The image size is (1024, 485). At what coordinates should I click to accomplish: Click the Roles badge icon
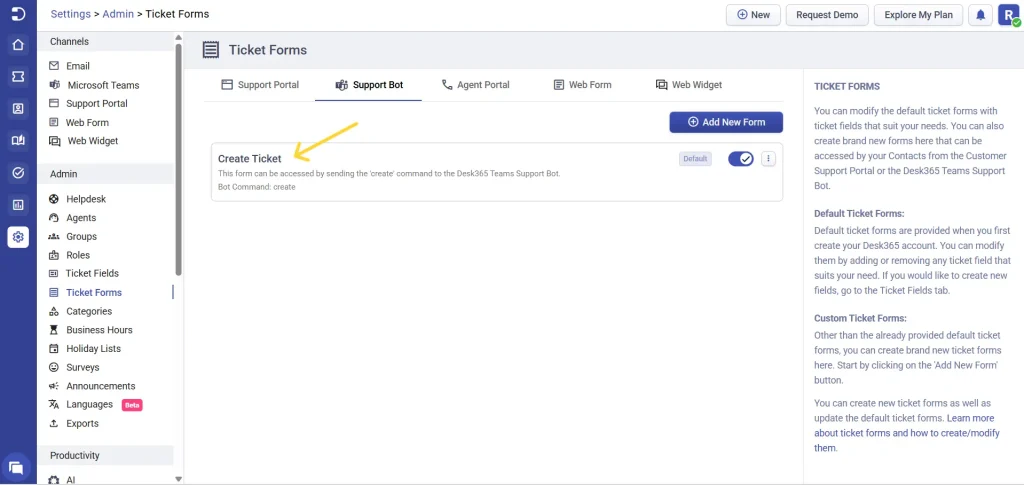(x=54, y=255)
